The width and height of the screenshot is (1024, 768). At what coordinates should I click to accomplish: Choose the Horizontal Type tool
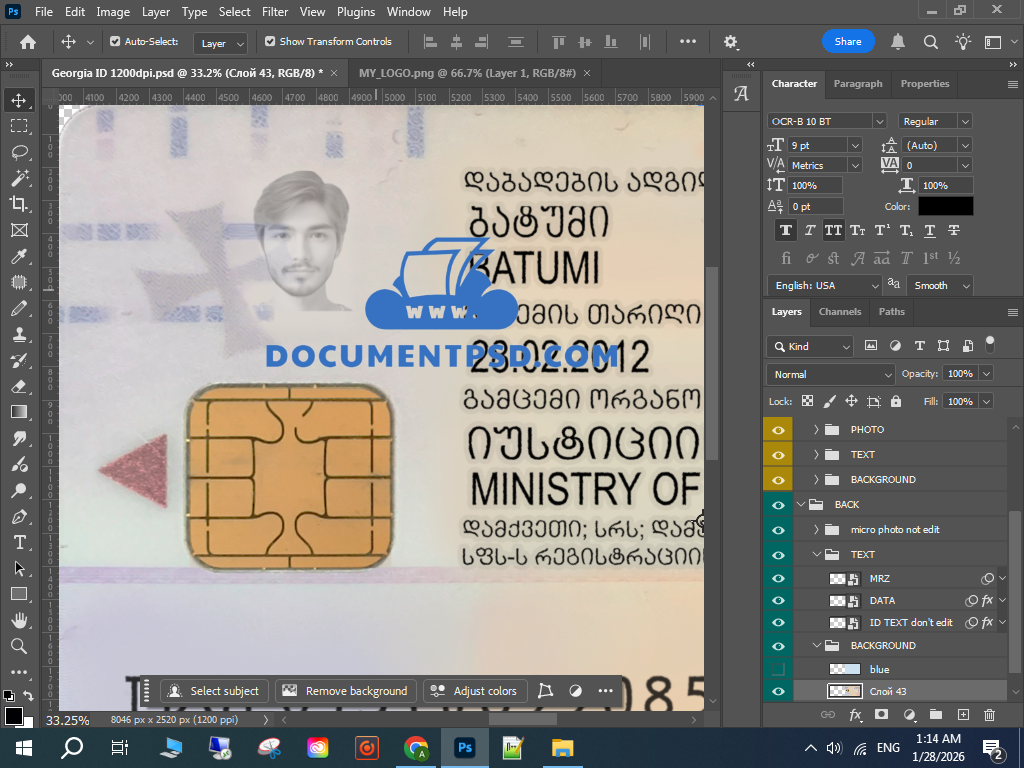19,542
